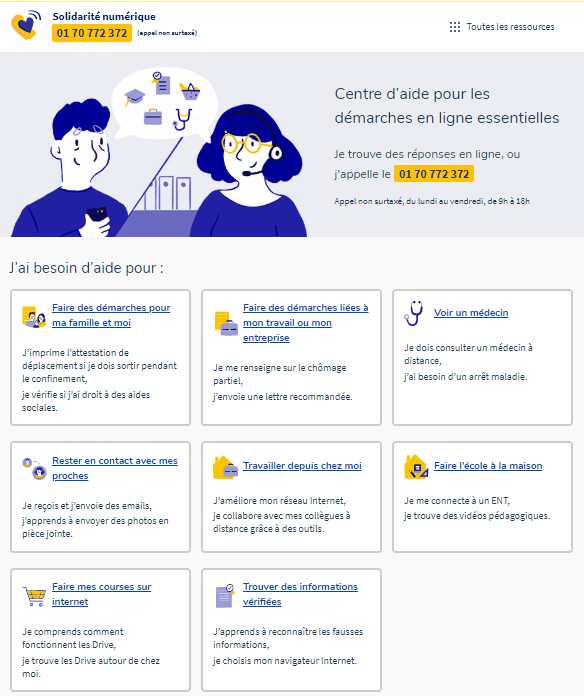Click the shopping cart icon
The image size is (584, 696).
pos(34,596)
